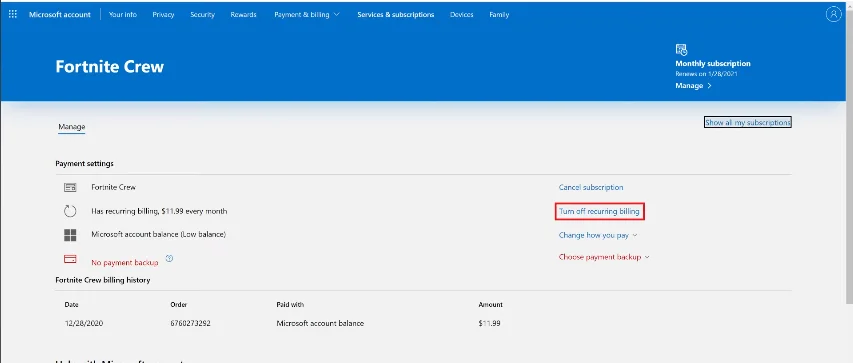
Task: Click Show all my subscriptions
Action: tap(747, 122)
